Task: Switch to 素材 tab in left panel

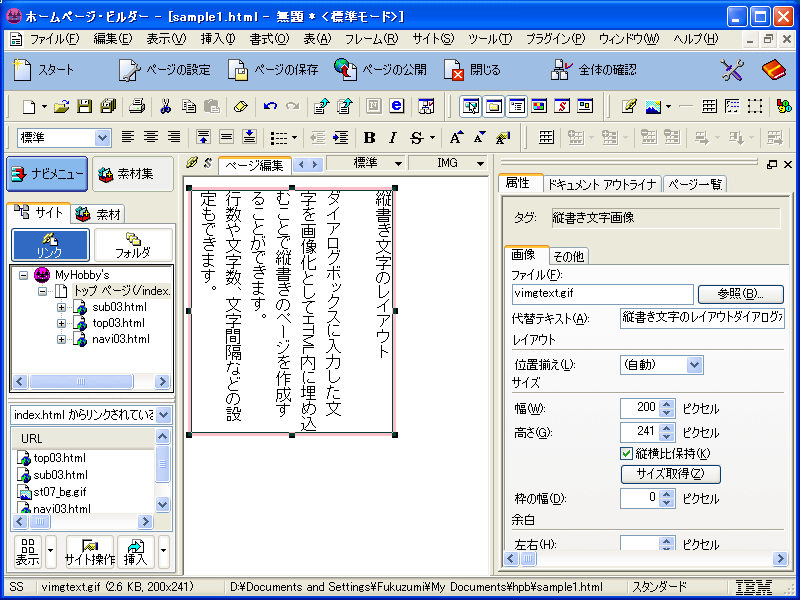Action: (x=97, y=214)
